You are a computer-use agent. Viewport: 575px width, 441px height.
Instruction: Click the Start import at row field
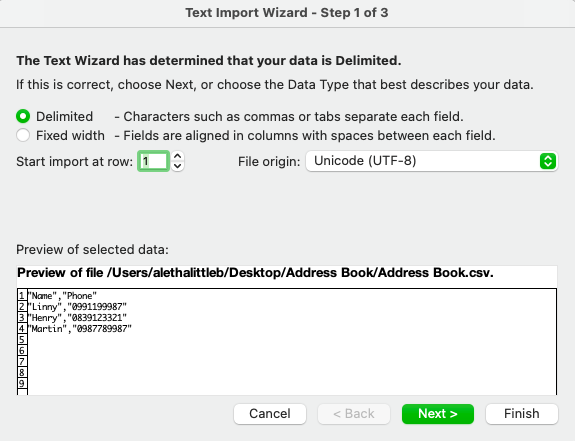point(153,161)
